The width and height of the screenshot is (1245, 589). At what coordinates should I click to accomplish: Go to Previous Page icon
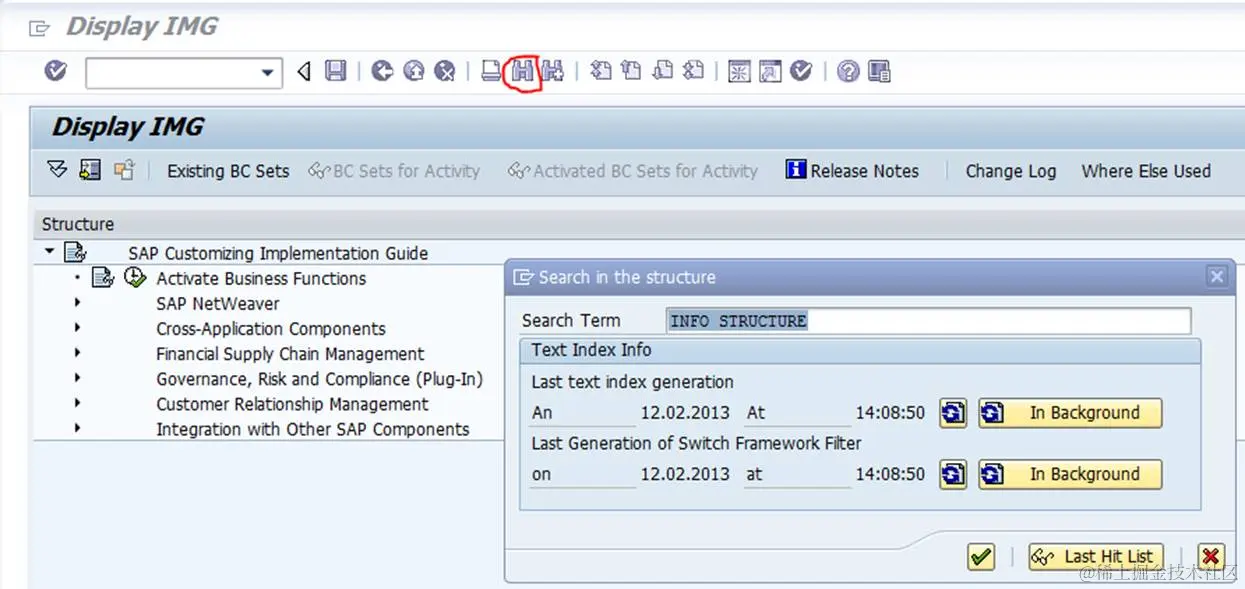pyautogui.click(x=631, y=71)
